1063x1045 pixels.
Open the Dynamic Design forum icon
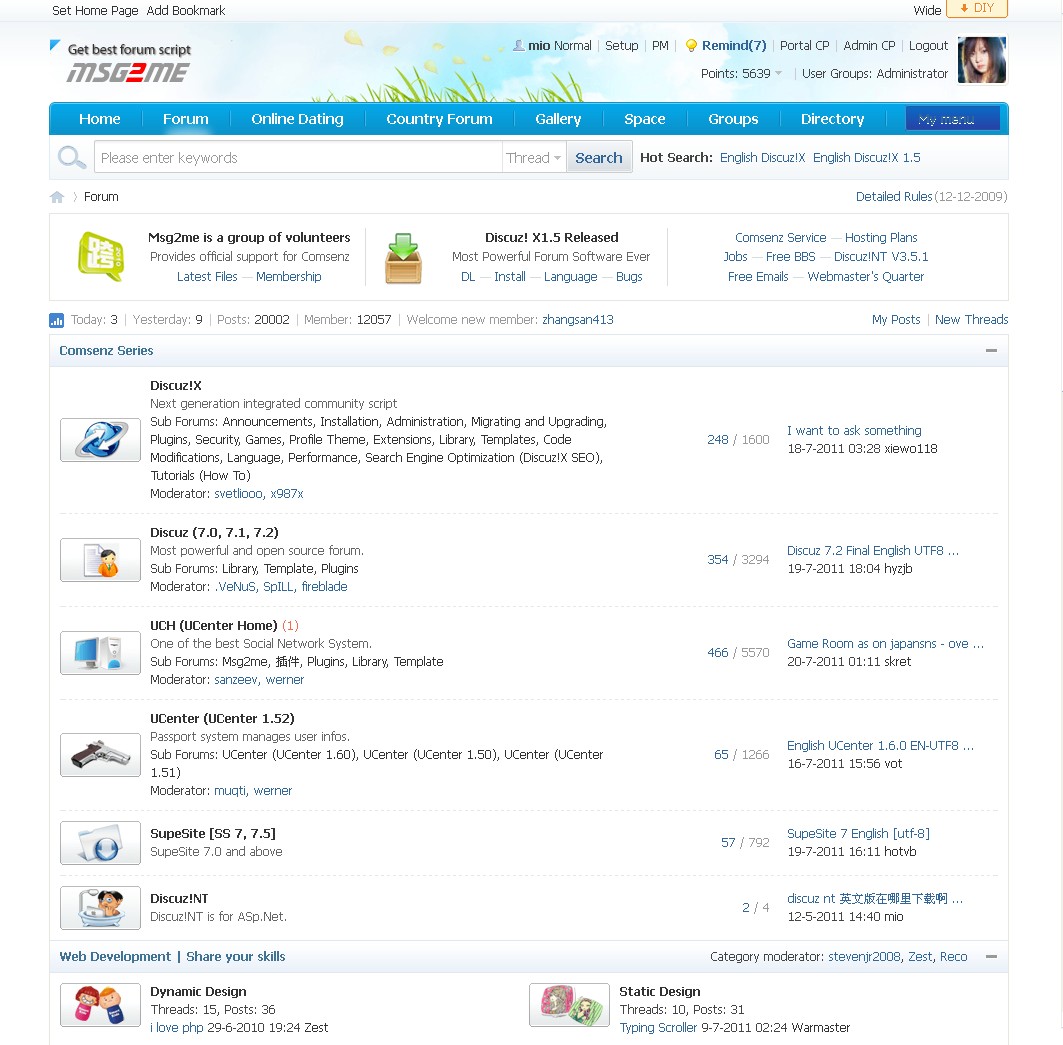click(100, 1005)
